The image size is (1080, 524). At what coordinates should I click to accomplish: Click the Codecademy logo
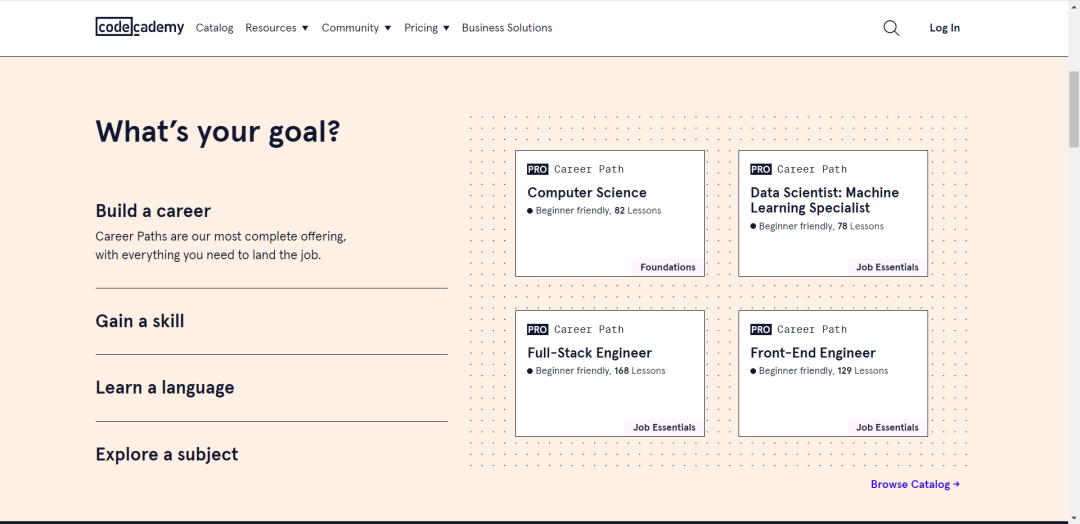[x=140, y=28]
